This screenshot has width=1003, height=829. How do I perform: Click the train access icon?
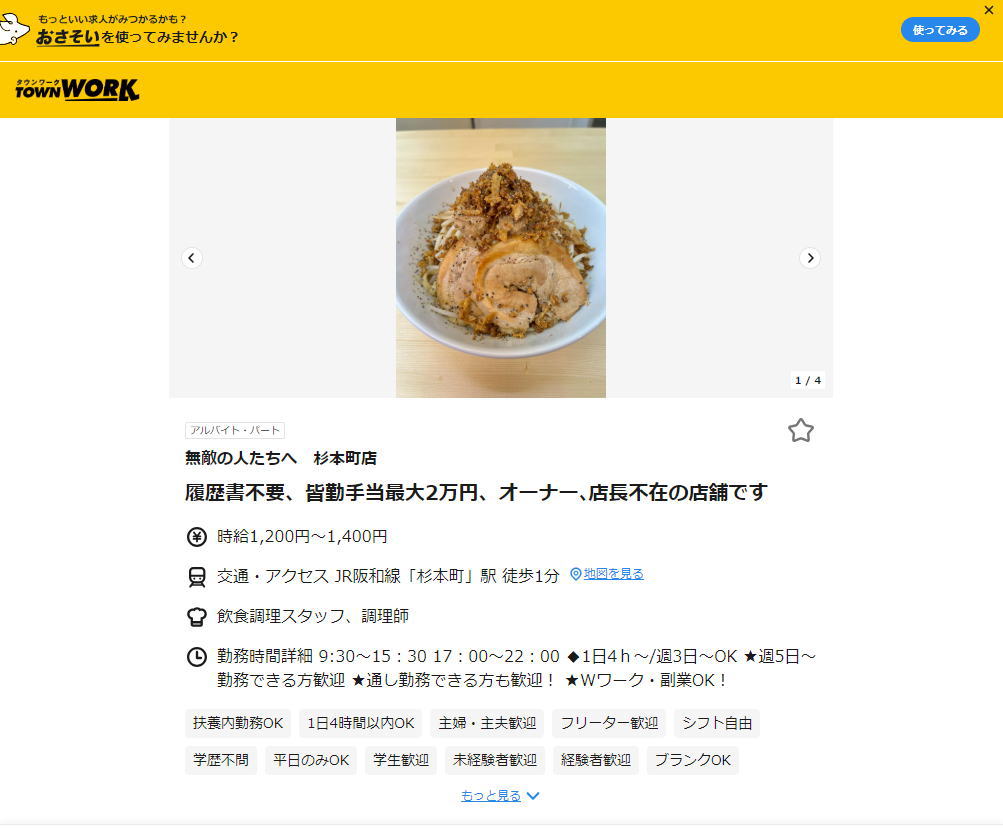coord(196,577)
